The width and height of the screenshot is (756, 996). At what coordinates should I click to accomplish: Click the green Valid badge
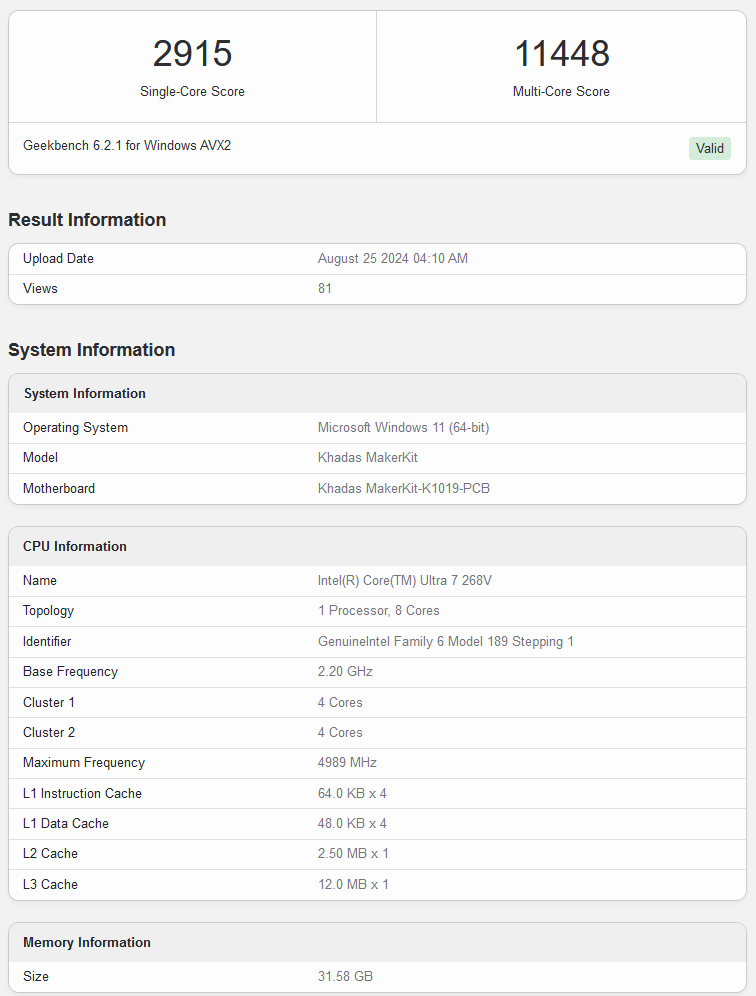(709, 148)
